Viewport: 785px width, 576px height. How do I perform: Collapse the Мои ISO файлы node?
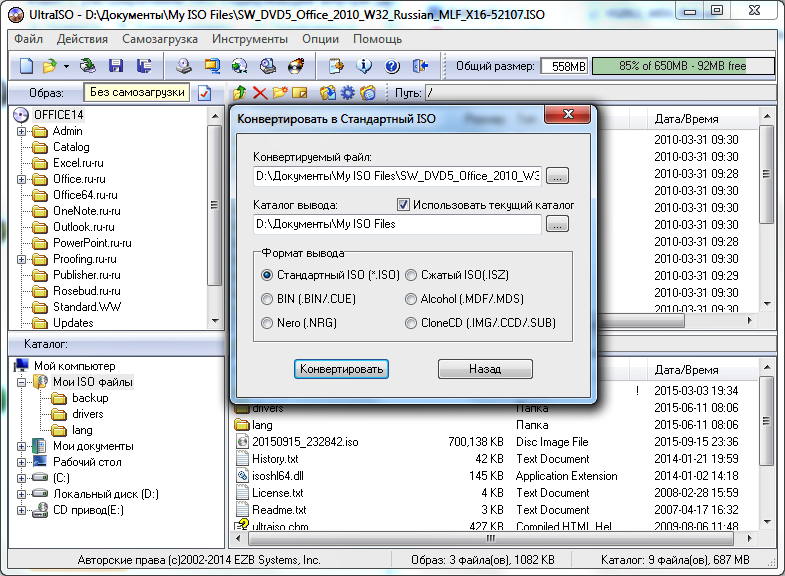click(x=21, y=382)
